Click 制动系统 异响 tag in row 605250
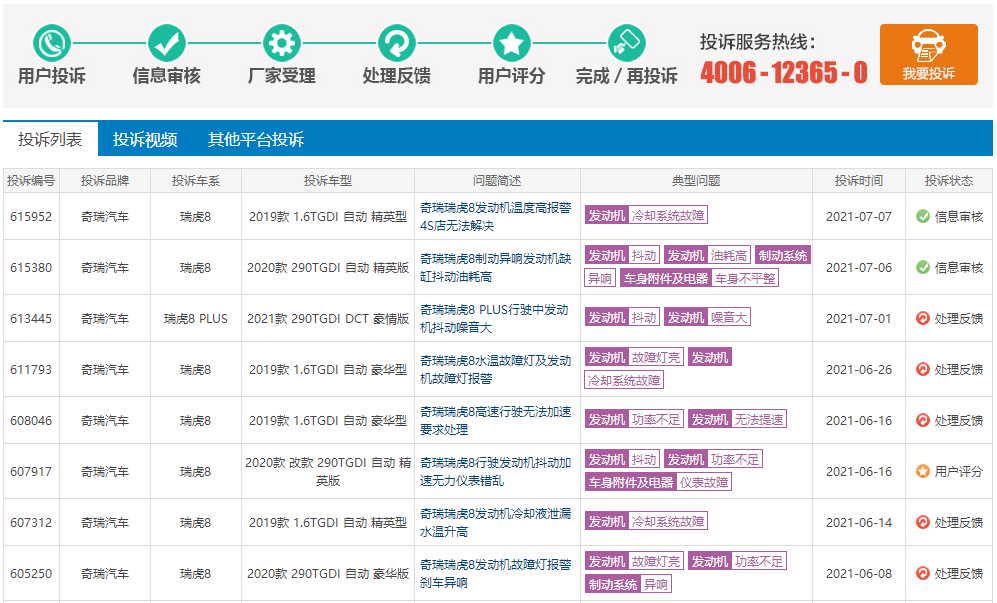This screenshot has height=603, width=997. [x=628, y=584]
